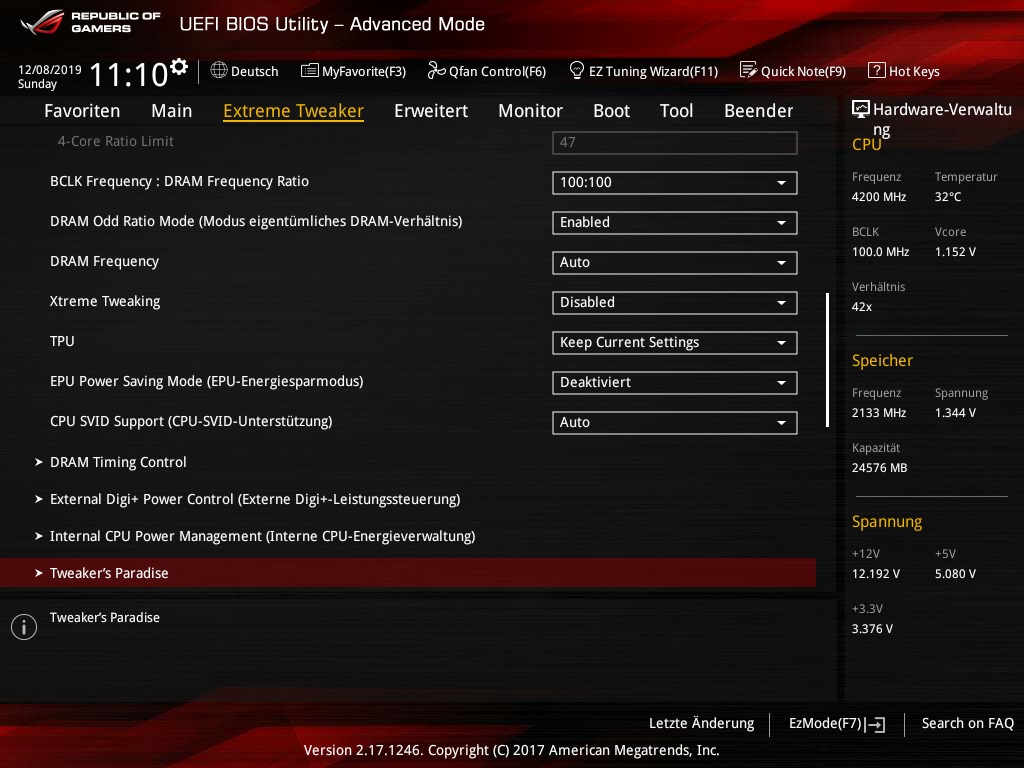Open the Xtreme Tweaking dropdown
1024x768 pixels.
coord(675,302)
